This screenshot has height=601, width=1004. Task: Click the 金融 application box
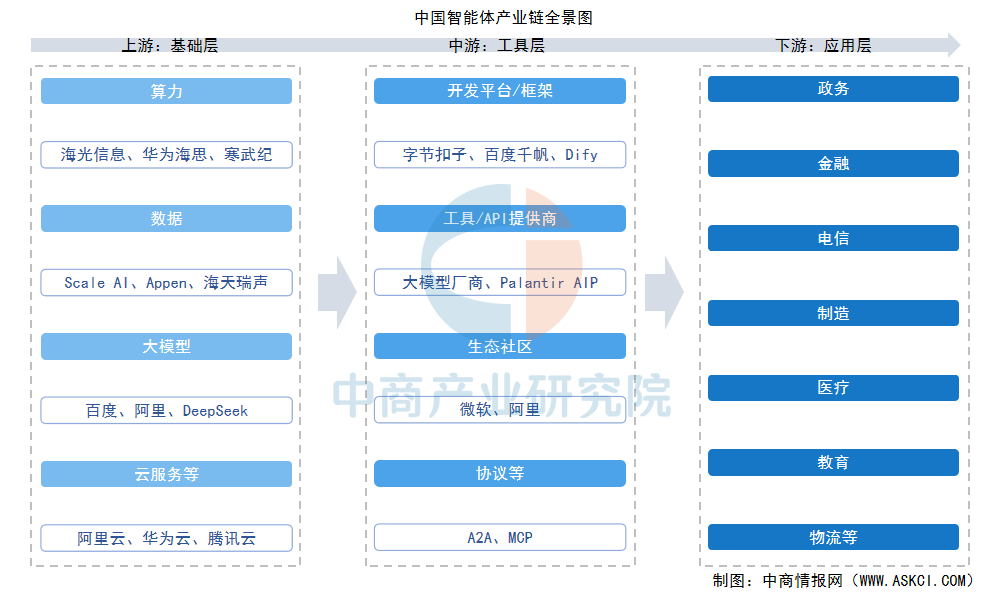pos(833,164)
